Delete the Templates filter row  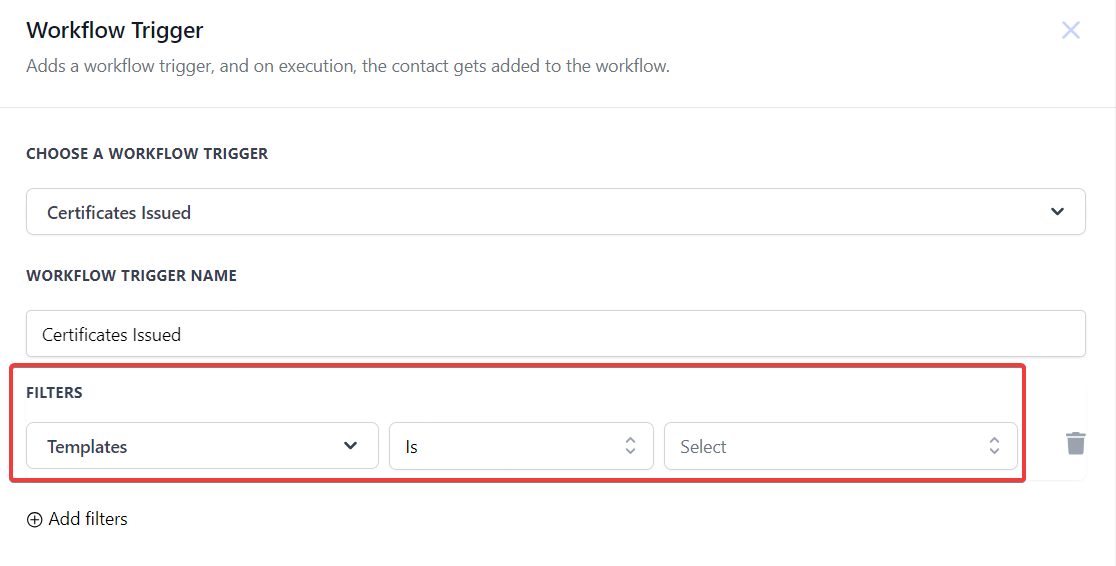pyautogui.click(x=1075, y=443)
